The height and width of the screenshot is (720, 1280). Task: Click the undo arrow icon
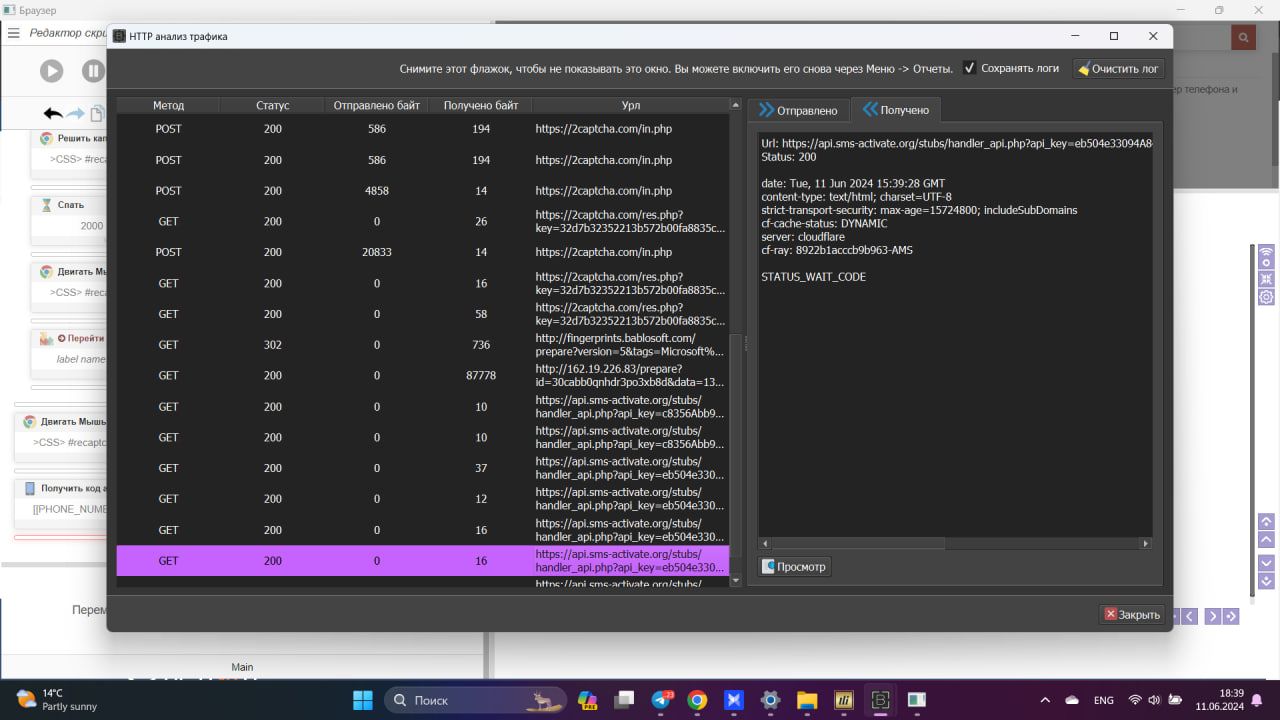tap(53, 114)
